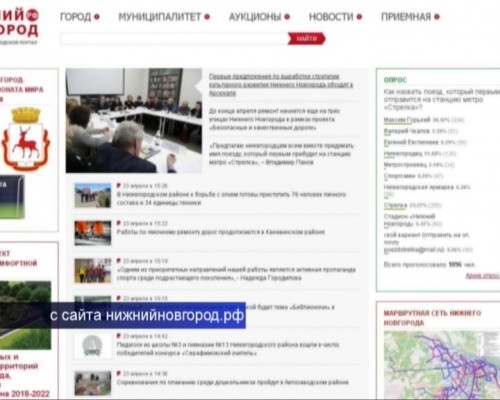Screen dimensions: 500x400
Task: Click red dot beside ГОРОД menu
Action: coord(97,17)
